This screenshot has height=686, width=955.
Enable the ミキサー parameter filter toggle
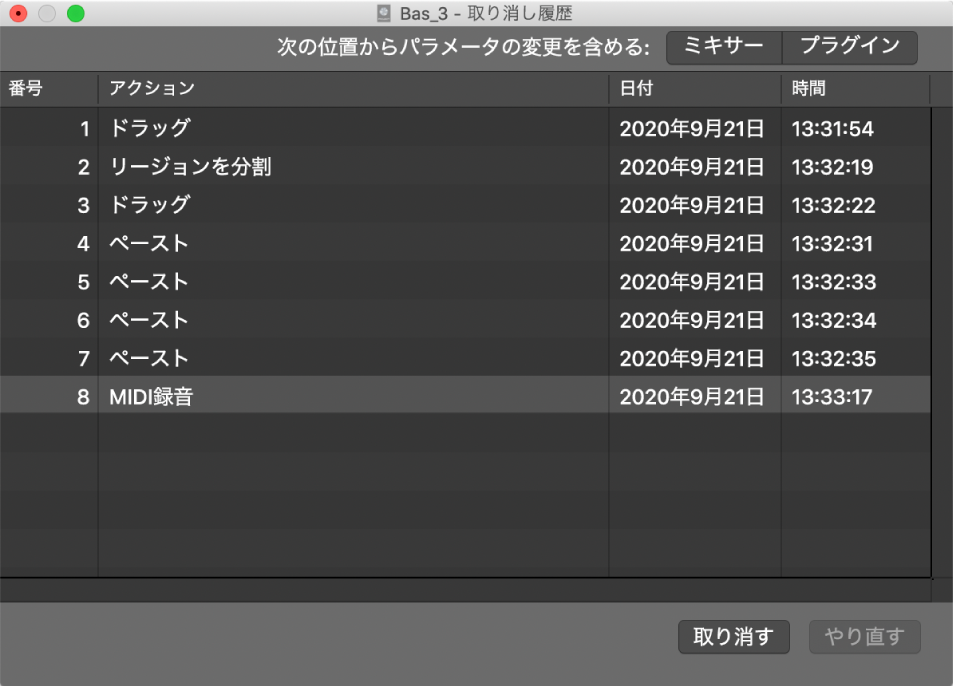pos(722,47)
